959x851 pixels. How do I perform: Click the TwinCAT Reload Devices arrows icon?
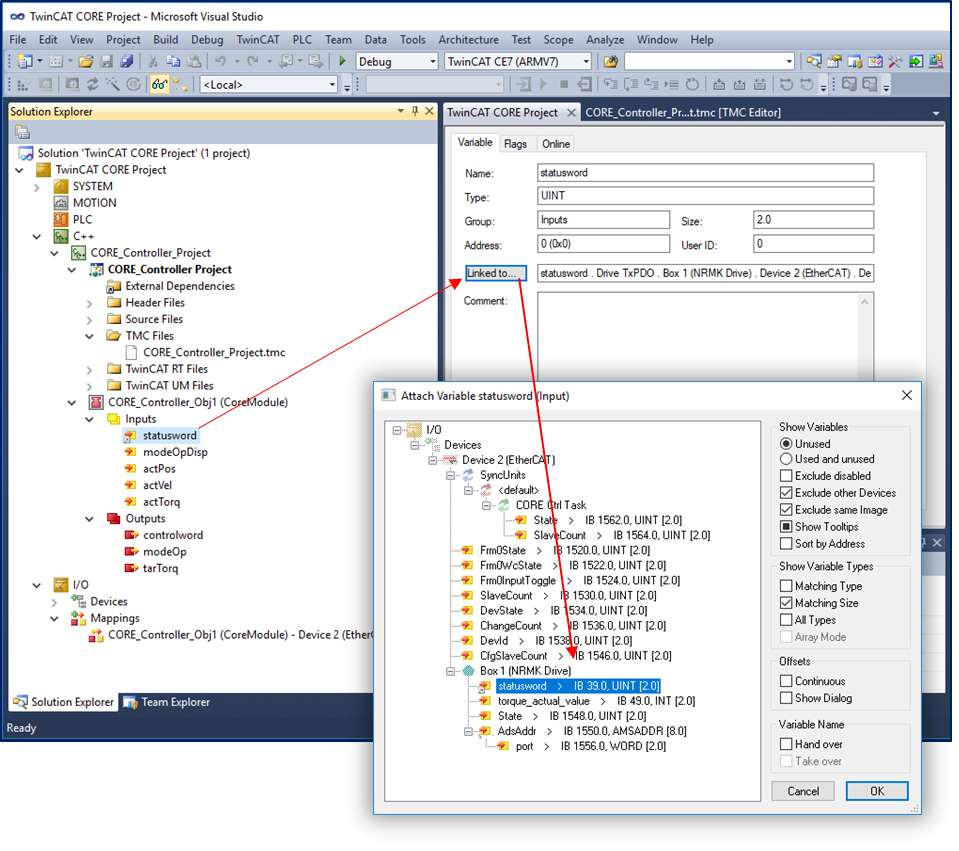pyautogui.click(x=92, y=84)
